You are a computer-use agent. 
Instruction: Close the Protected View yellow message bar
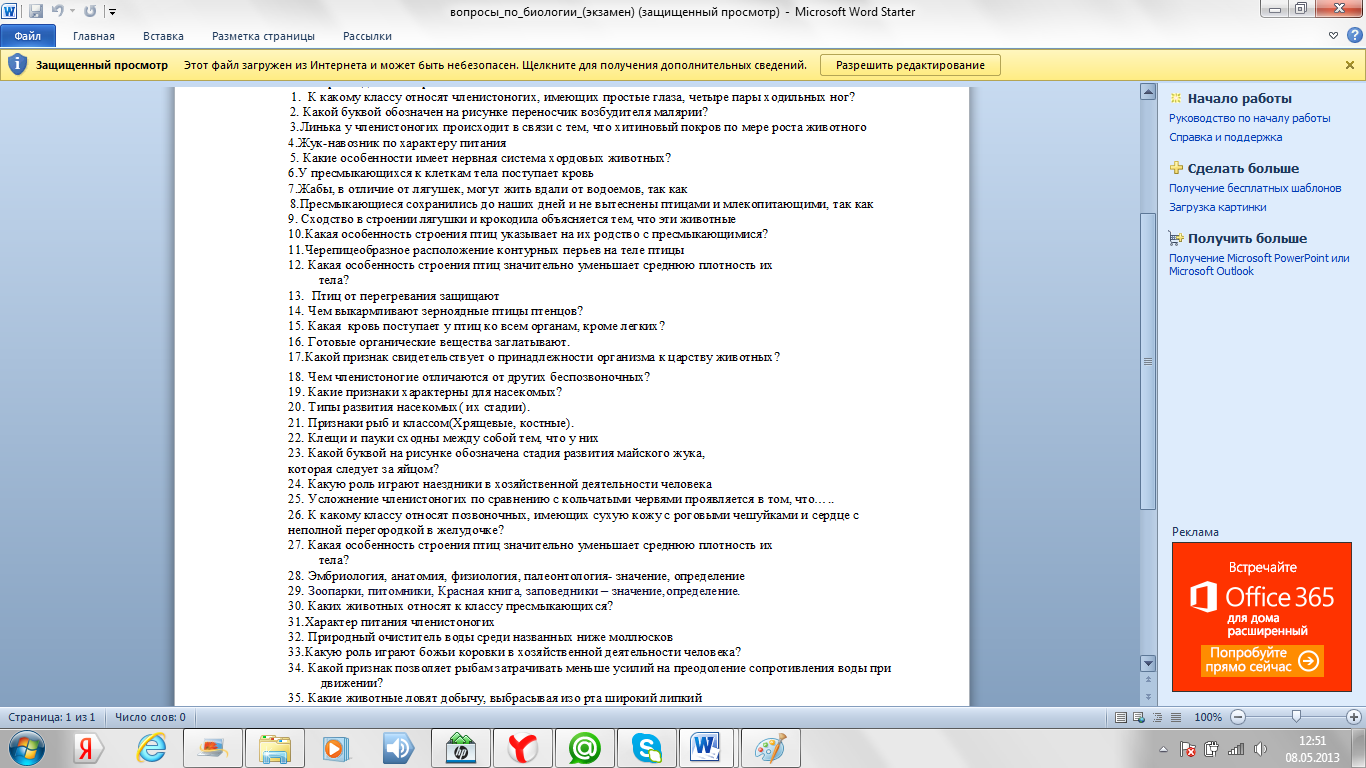click(x=1349, y=65)
